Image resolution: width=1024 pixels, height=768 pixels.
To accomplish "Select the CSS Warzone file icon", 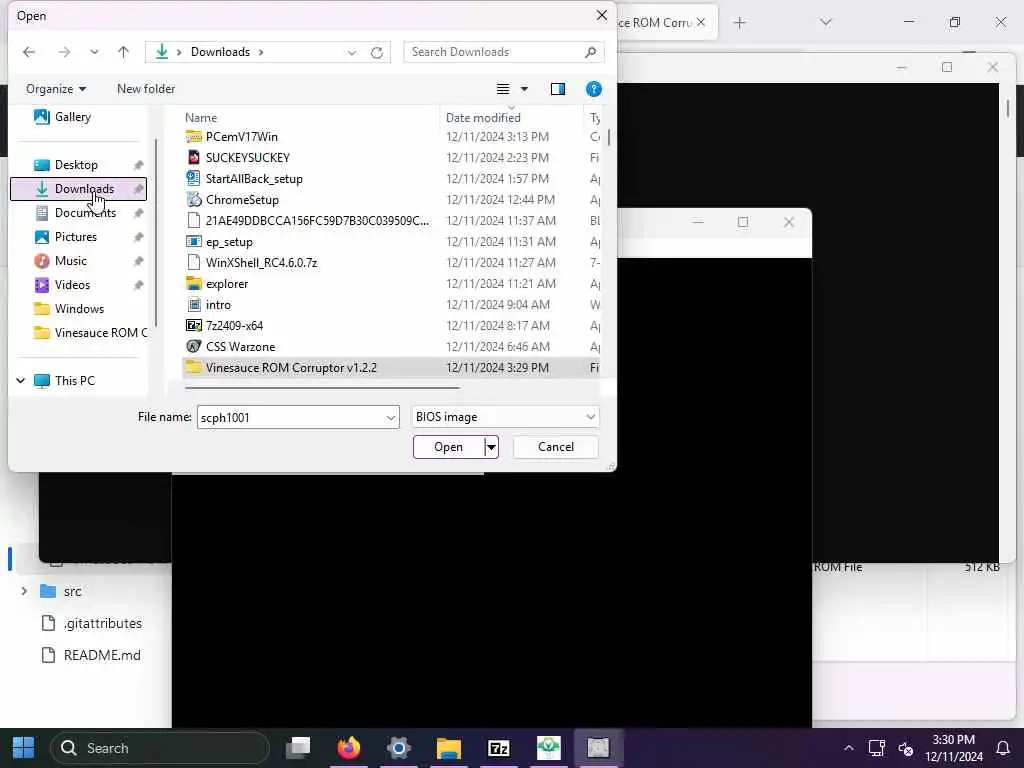I will (x=193, y=347).
